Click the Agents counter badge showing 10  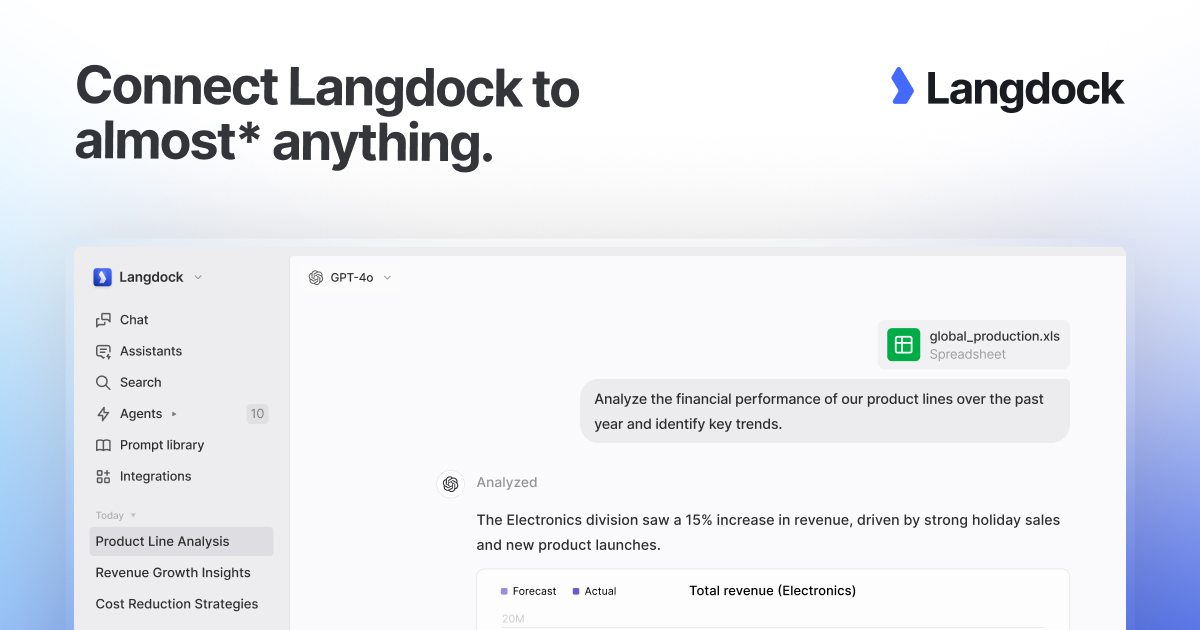257,413
